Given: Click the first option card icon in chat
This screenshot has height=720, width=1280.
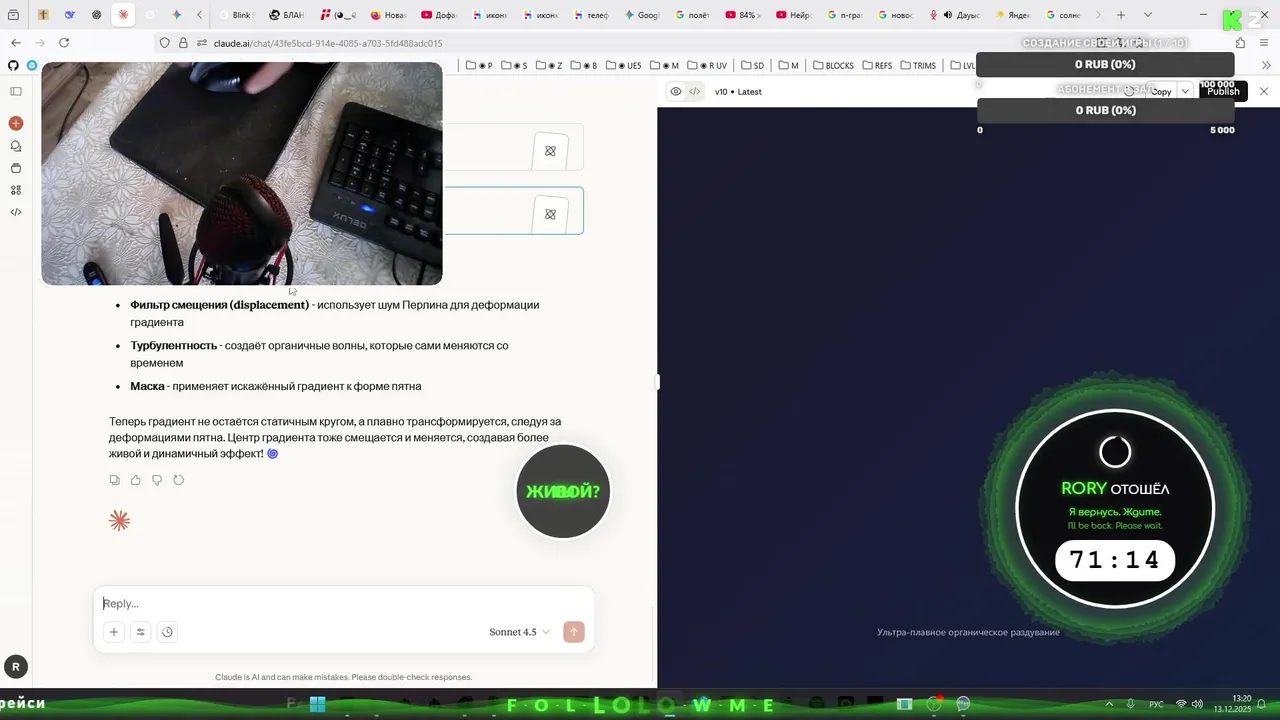Looking at the screenshot, I should [550, 151].
